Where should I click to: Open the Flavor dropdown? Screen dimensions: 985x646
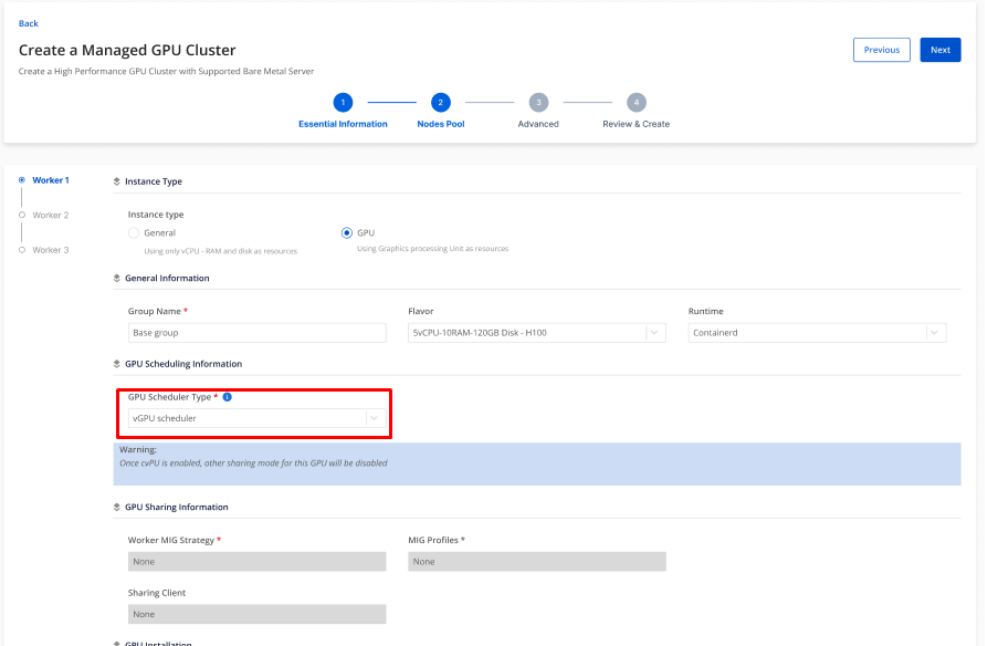click(536, 333)
